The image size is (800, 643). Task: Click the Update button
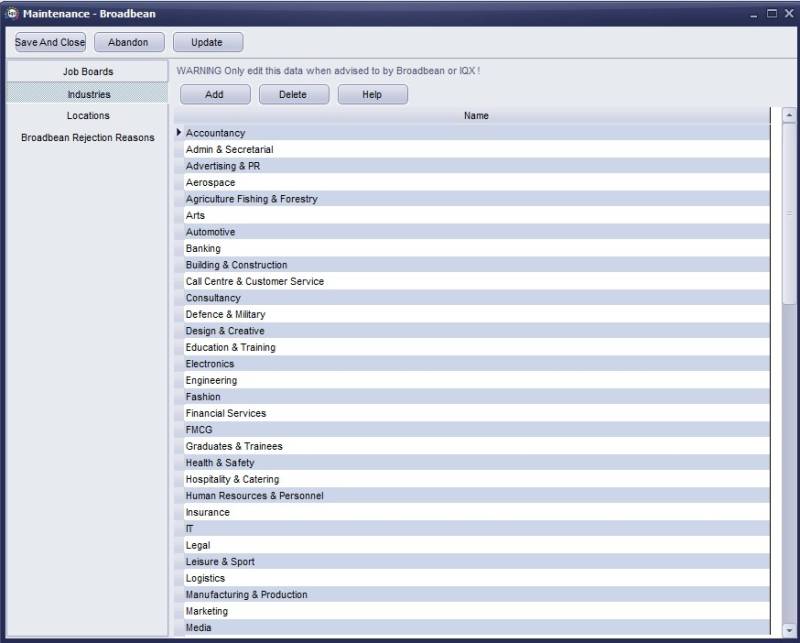[208, 42]
